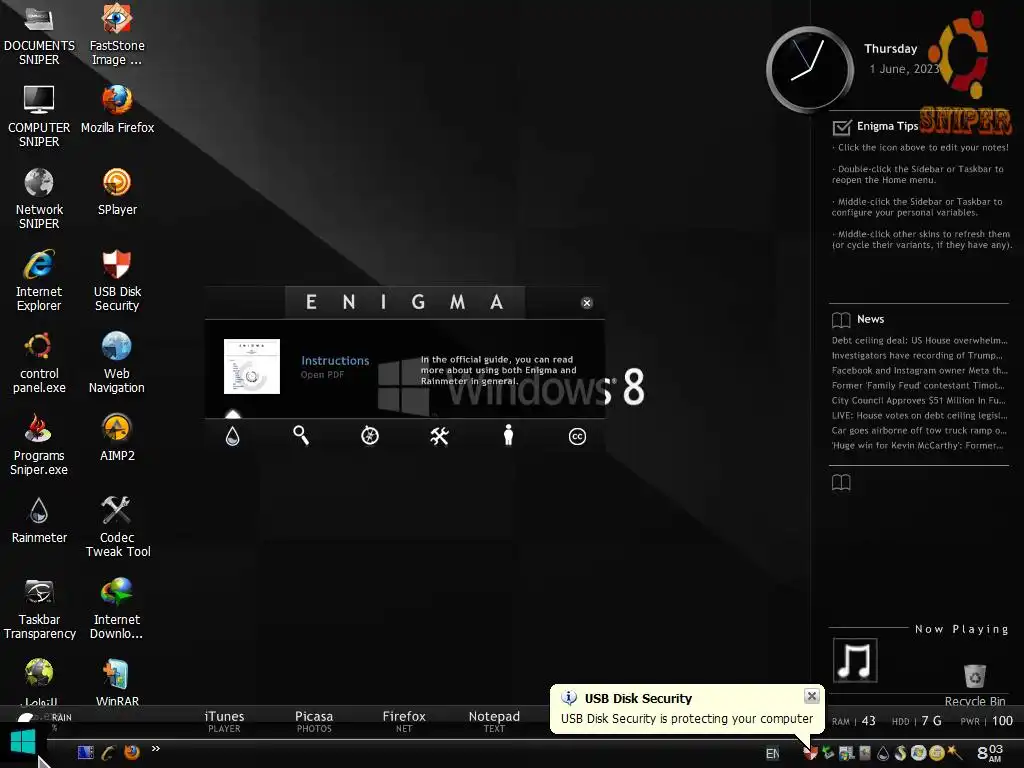Open COMPUTER SNIPER desktop icon
The height and width of the screenshot is (768, 1024).
tap(39, 116)
